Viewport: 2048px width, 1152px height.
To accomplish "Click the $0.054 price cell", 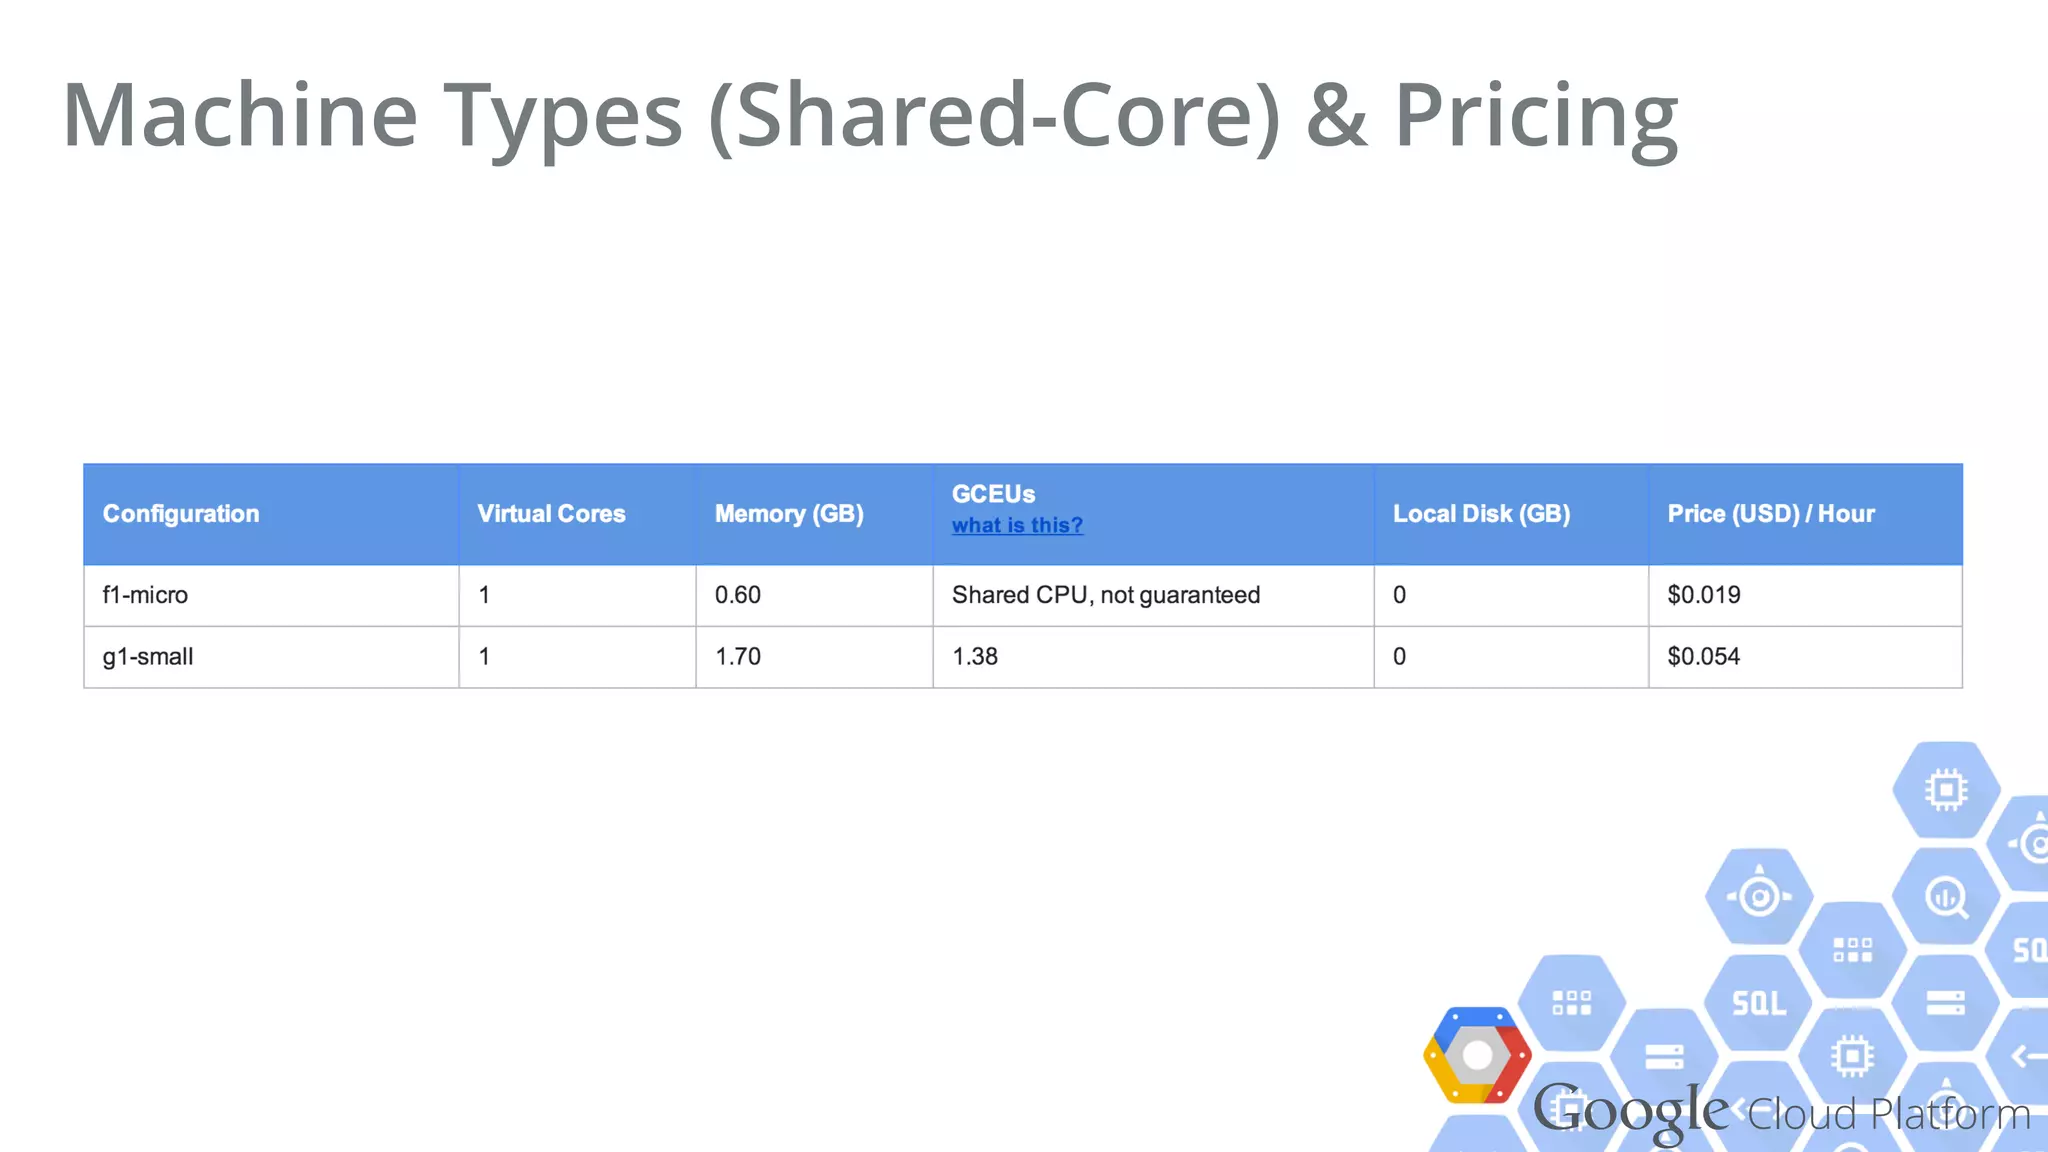I will click(x=1805, y=657).
